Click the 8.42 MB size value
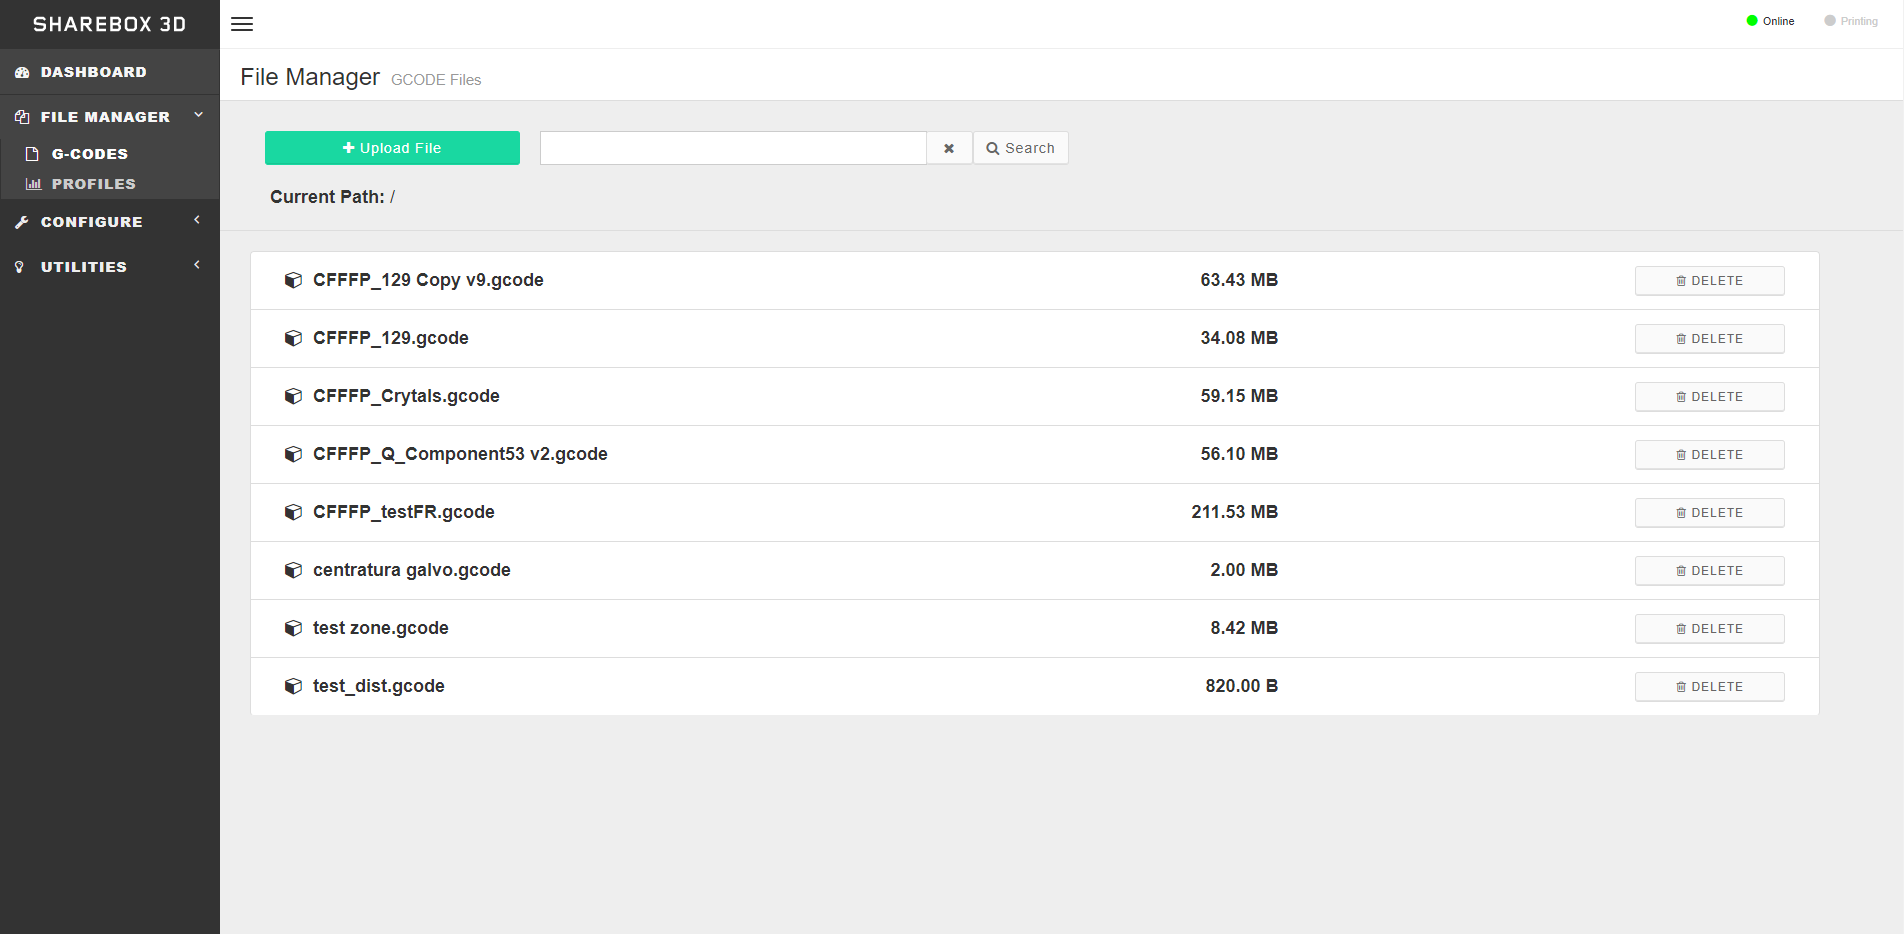Viewport: 1904px width, 934px height. (1244, 628)
